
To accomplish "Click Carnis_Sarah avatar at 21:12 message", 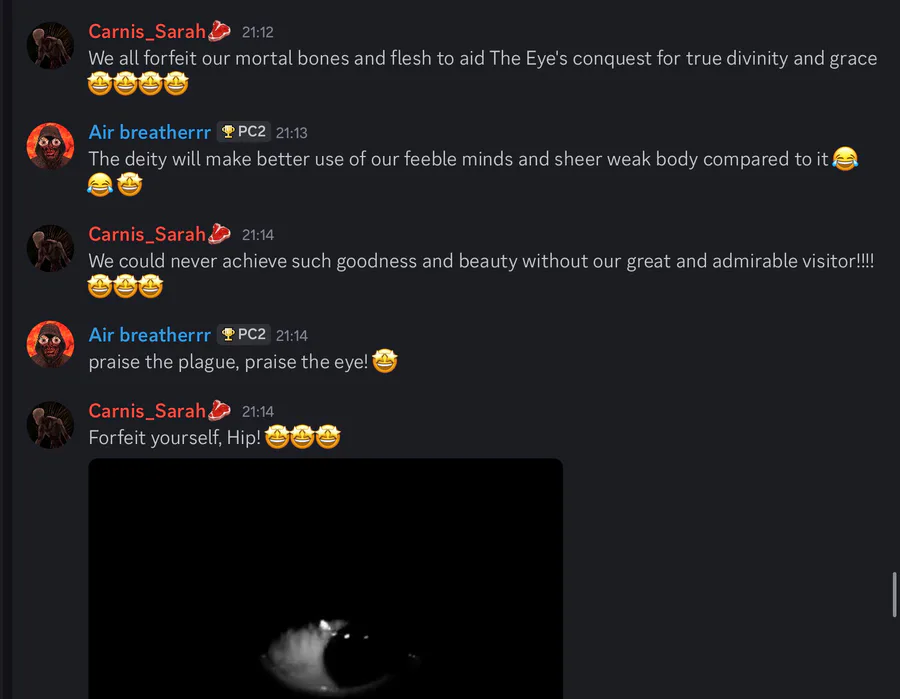I will 51,45.
